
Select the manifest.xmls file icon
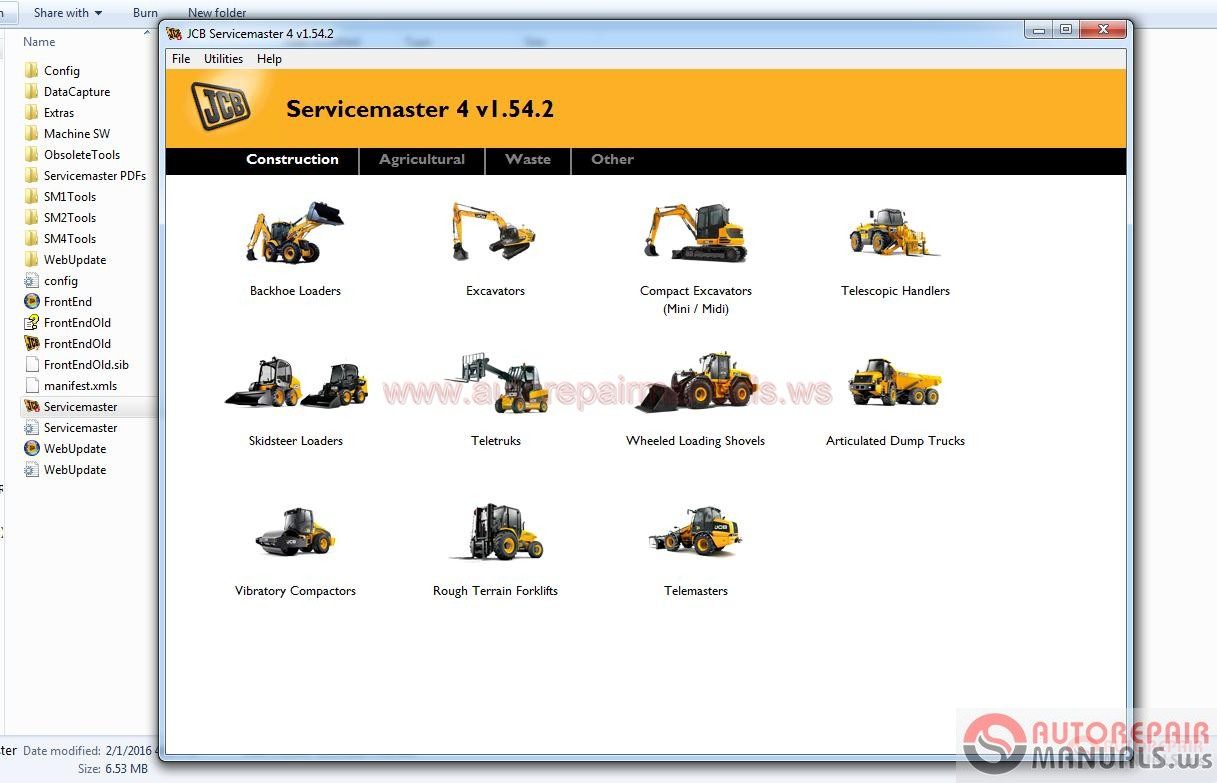pyautogui.click(x=32, y=385)
